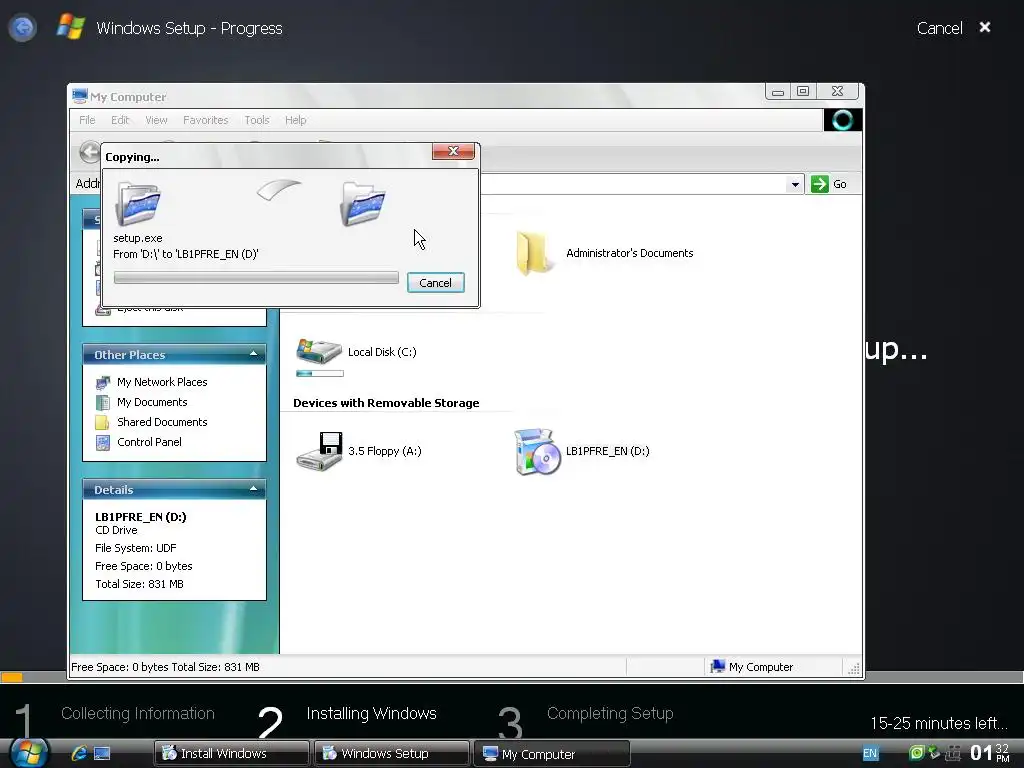Click the Shared Documents folder icon
The image size is (1024, 768).
pos(103,423)
